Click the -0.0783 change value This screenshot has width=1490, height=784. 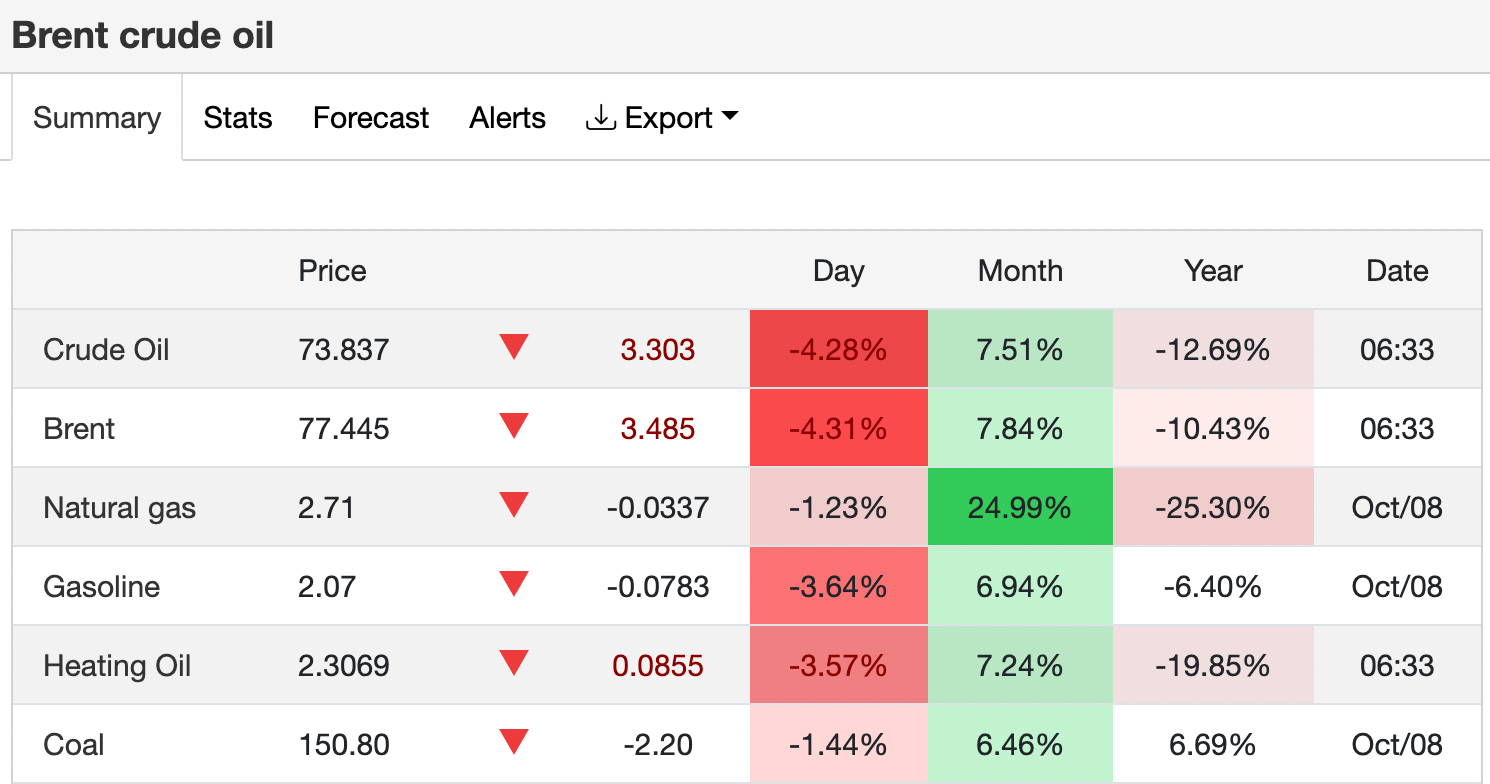coord(657,586)
